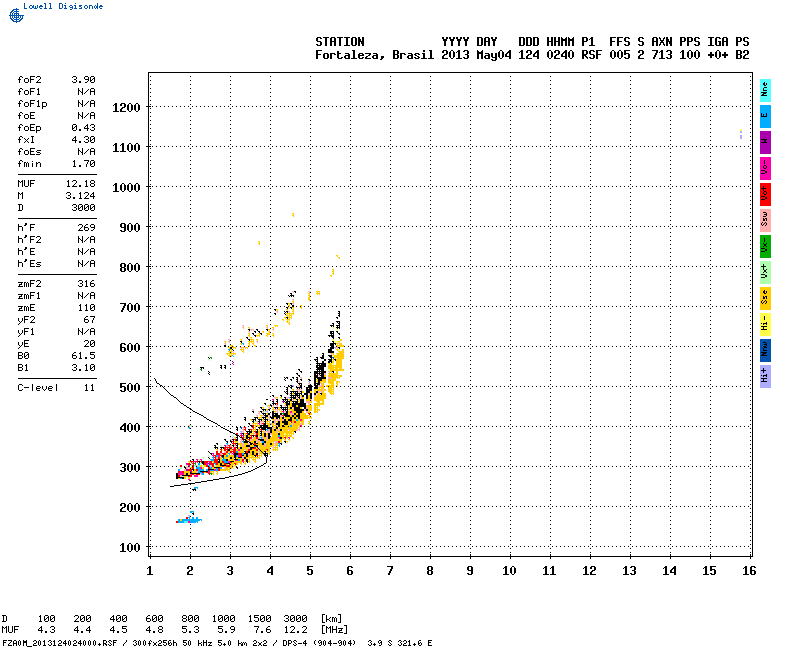Click the distance table entry 1500

tap(259, 618)
